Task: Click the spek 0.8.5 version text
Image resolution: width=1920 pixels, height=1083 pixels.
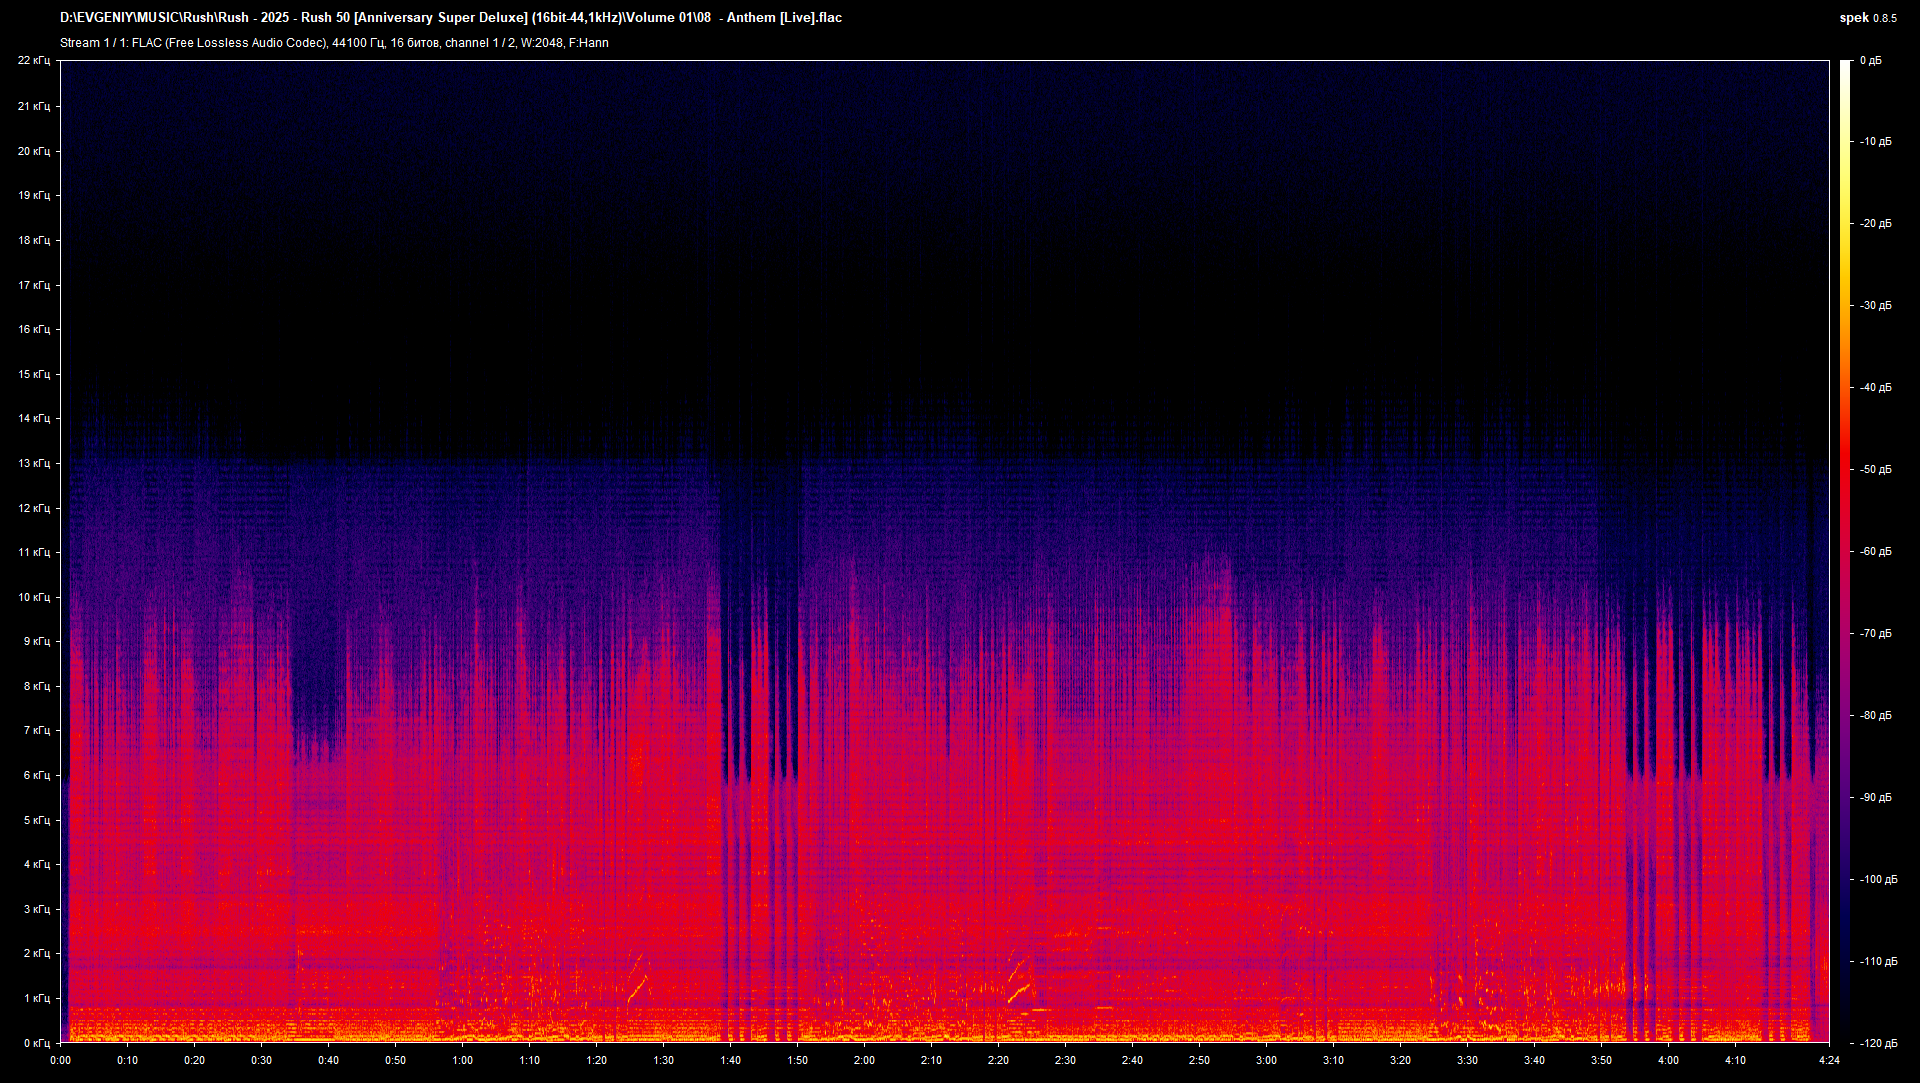Action: [1867, 18]
